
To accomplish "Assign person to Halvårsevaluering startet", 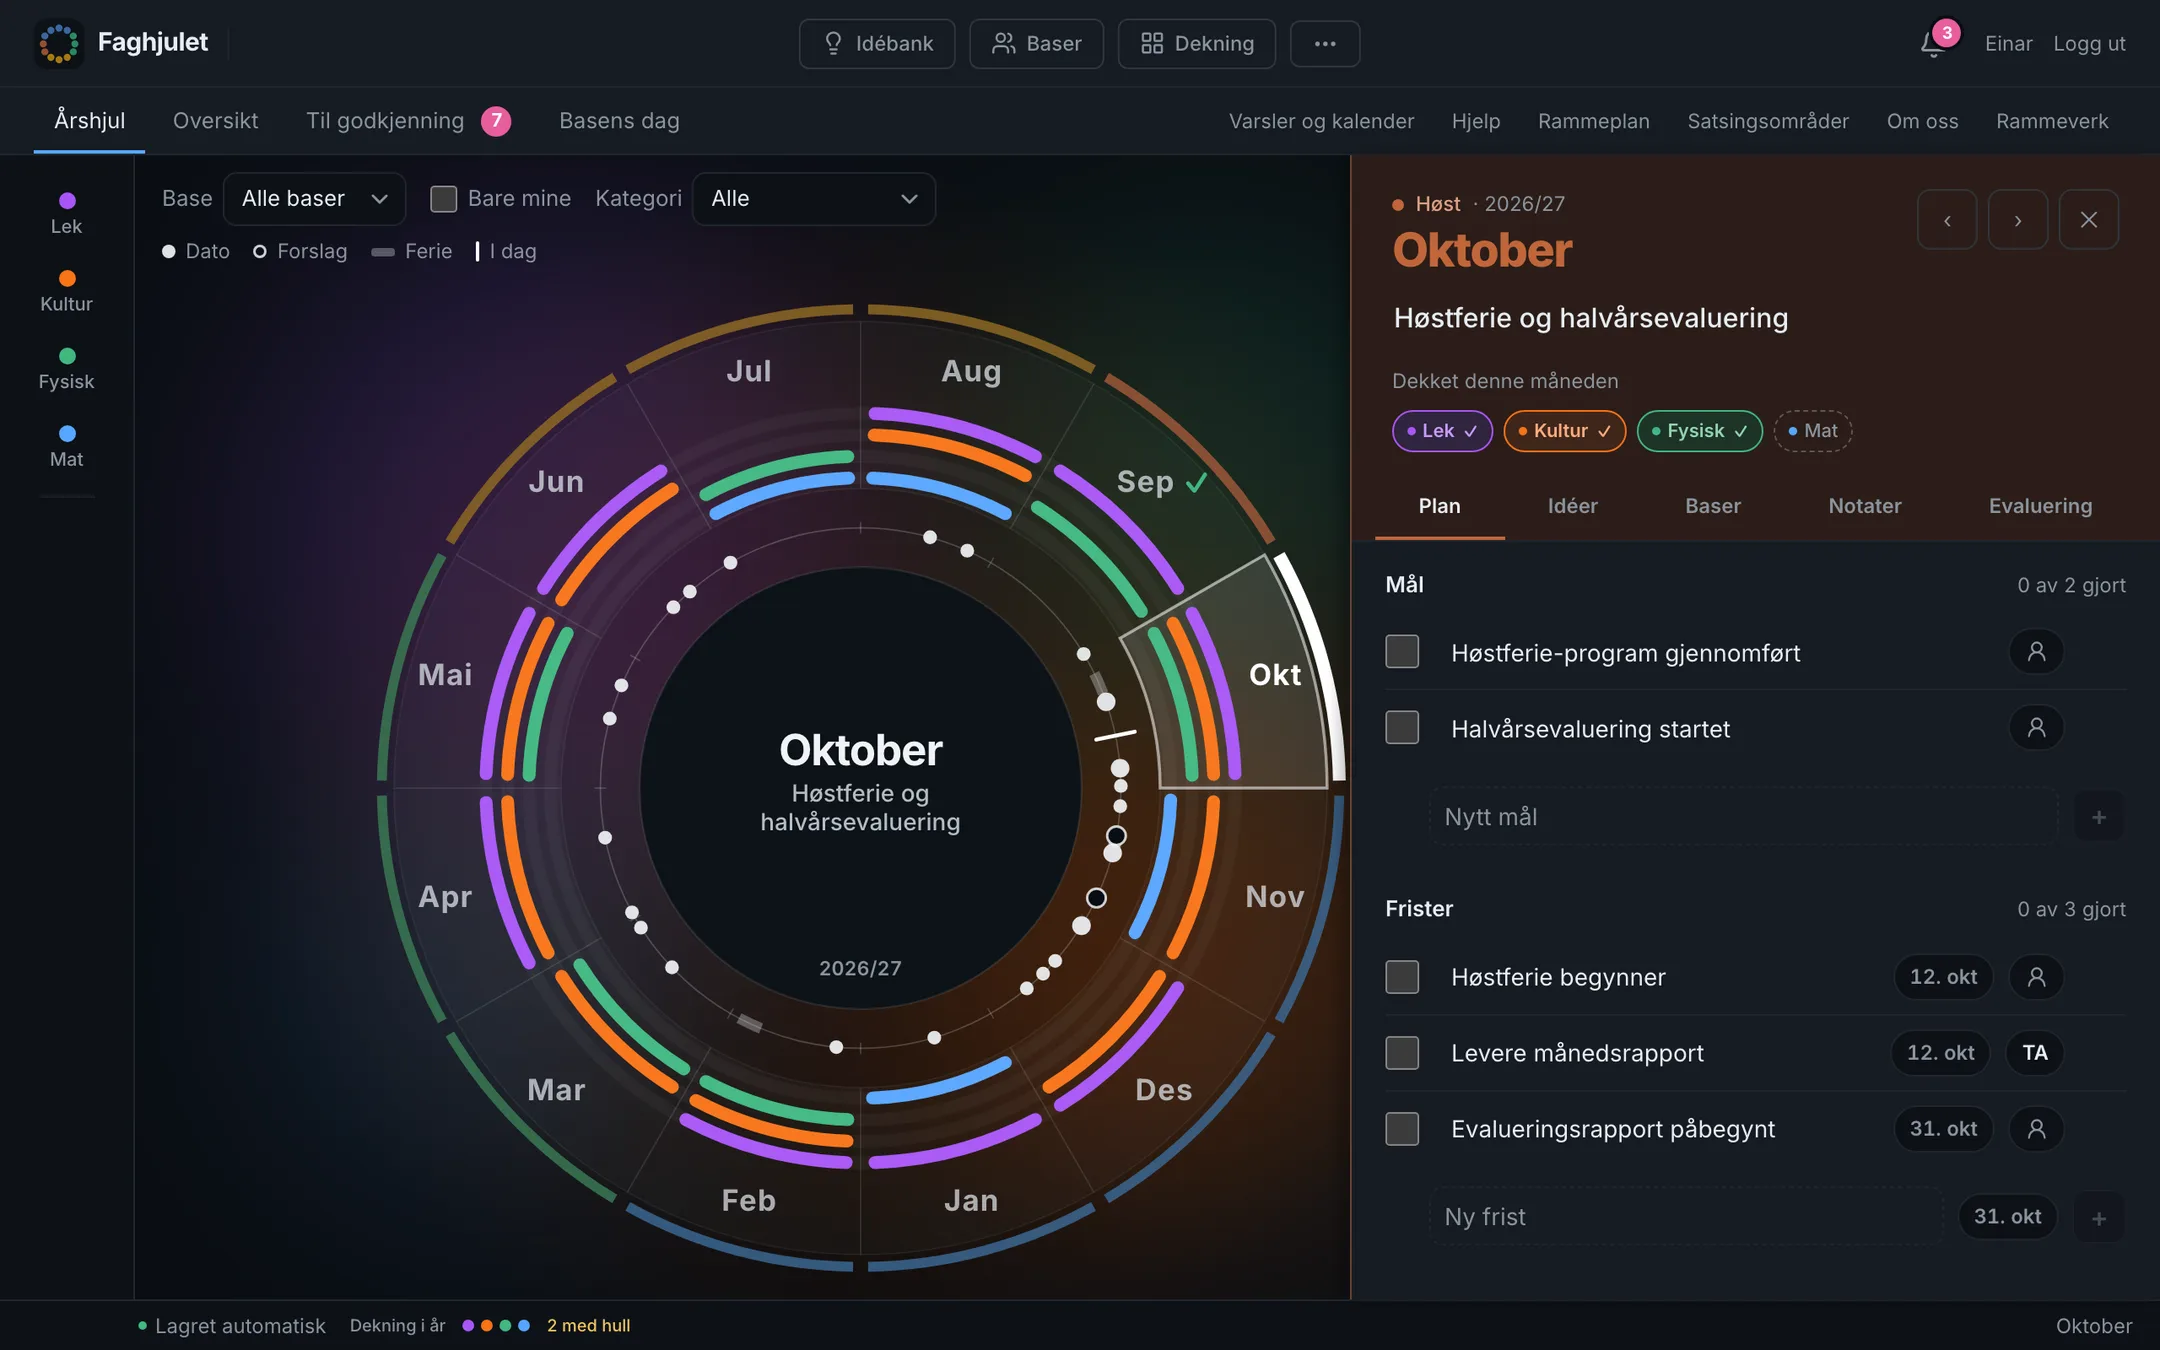I will click(x=2036, y=728).
